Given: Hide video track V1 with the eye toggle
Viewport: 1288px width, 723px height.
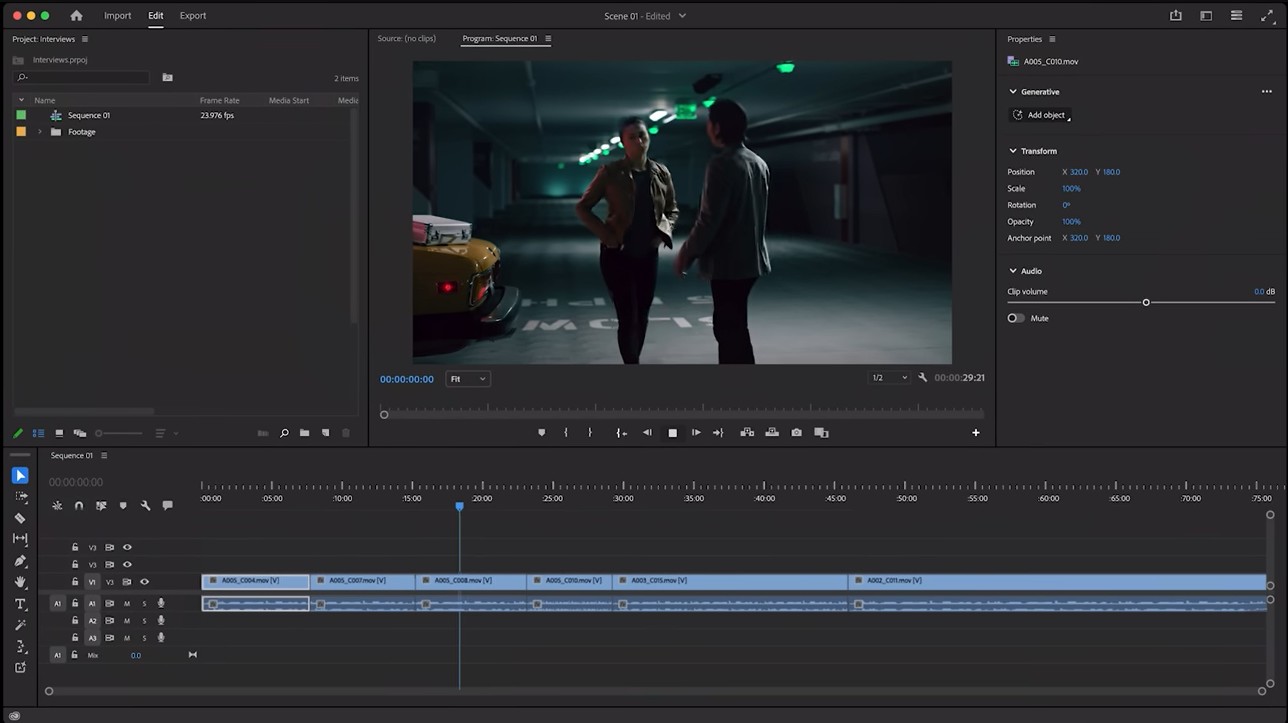Looking at the screenshot, I should (x=145, y=582).
